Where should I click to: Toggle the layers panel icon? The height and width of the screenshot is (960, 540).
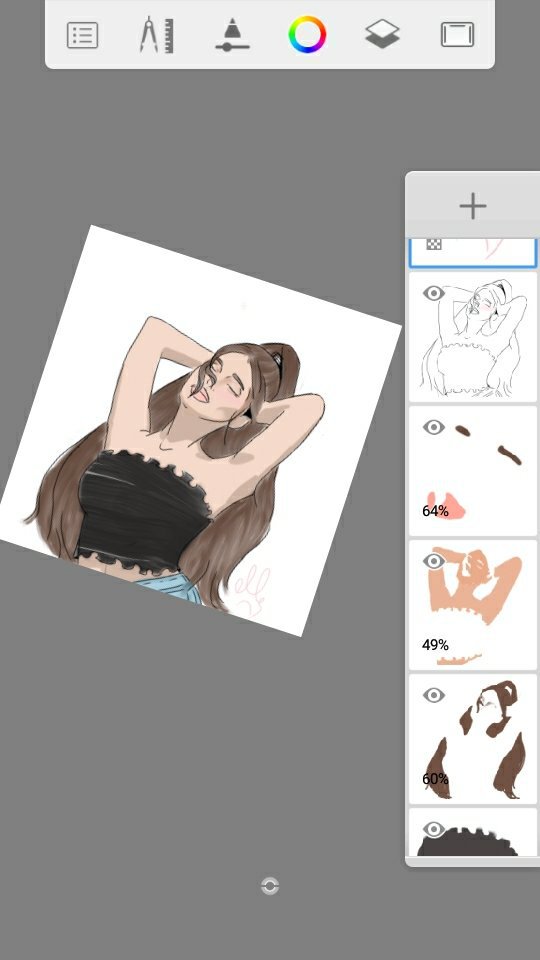pyautogui.click(x=383, y=34)
